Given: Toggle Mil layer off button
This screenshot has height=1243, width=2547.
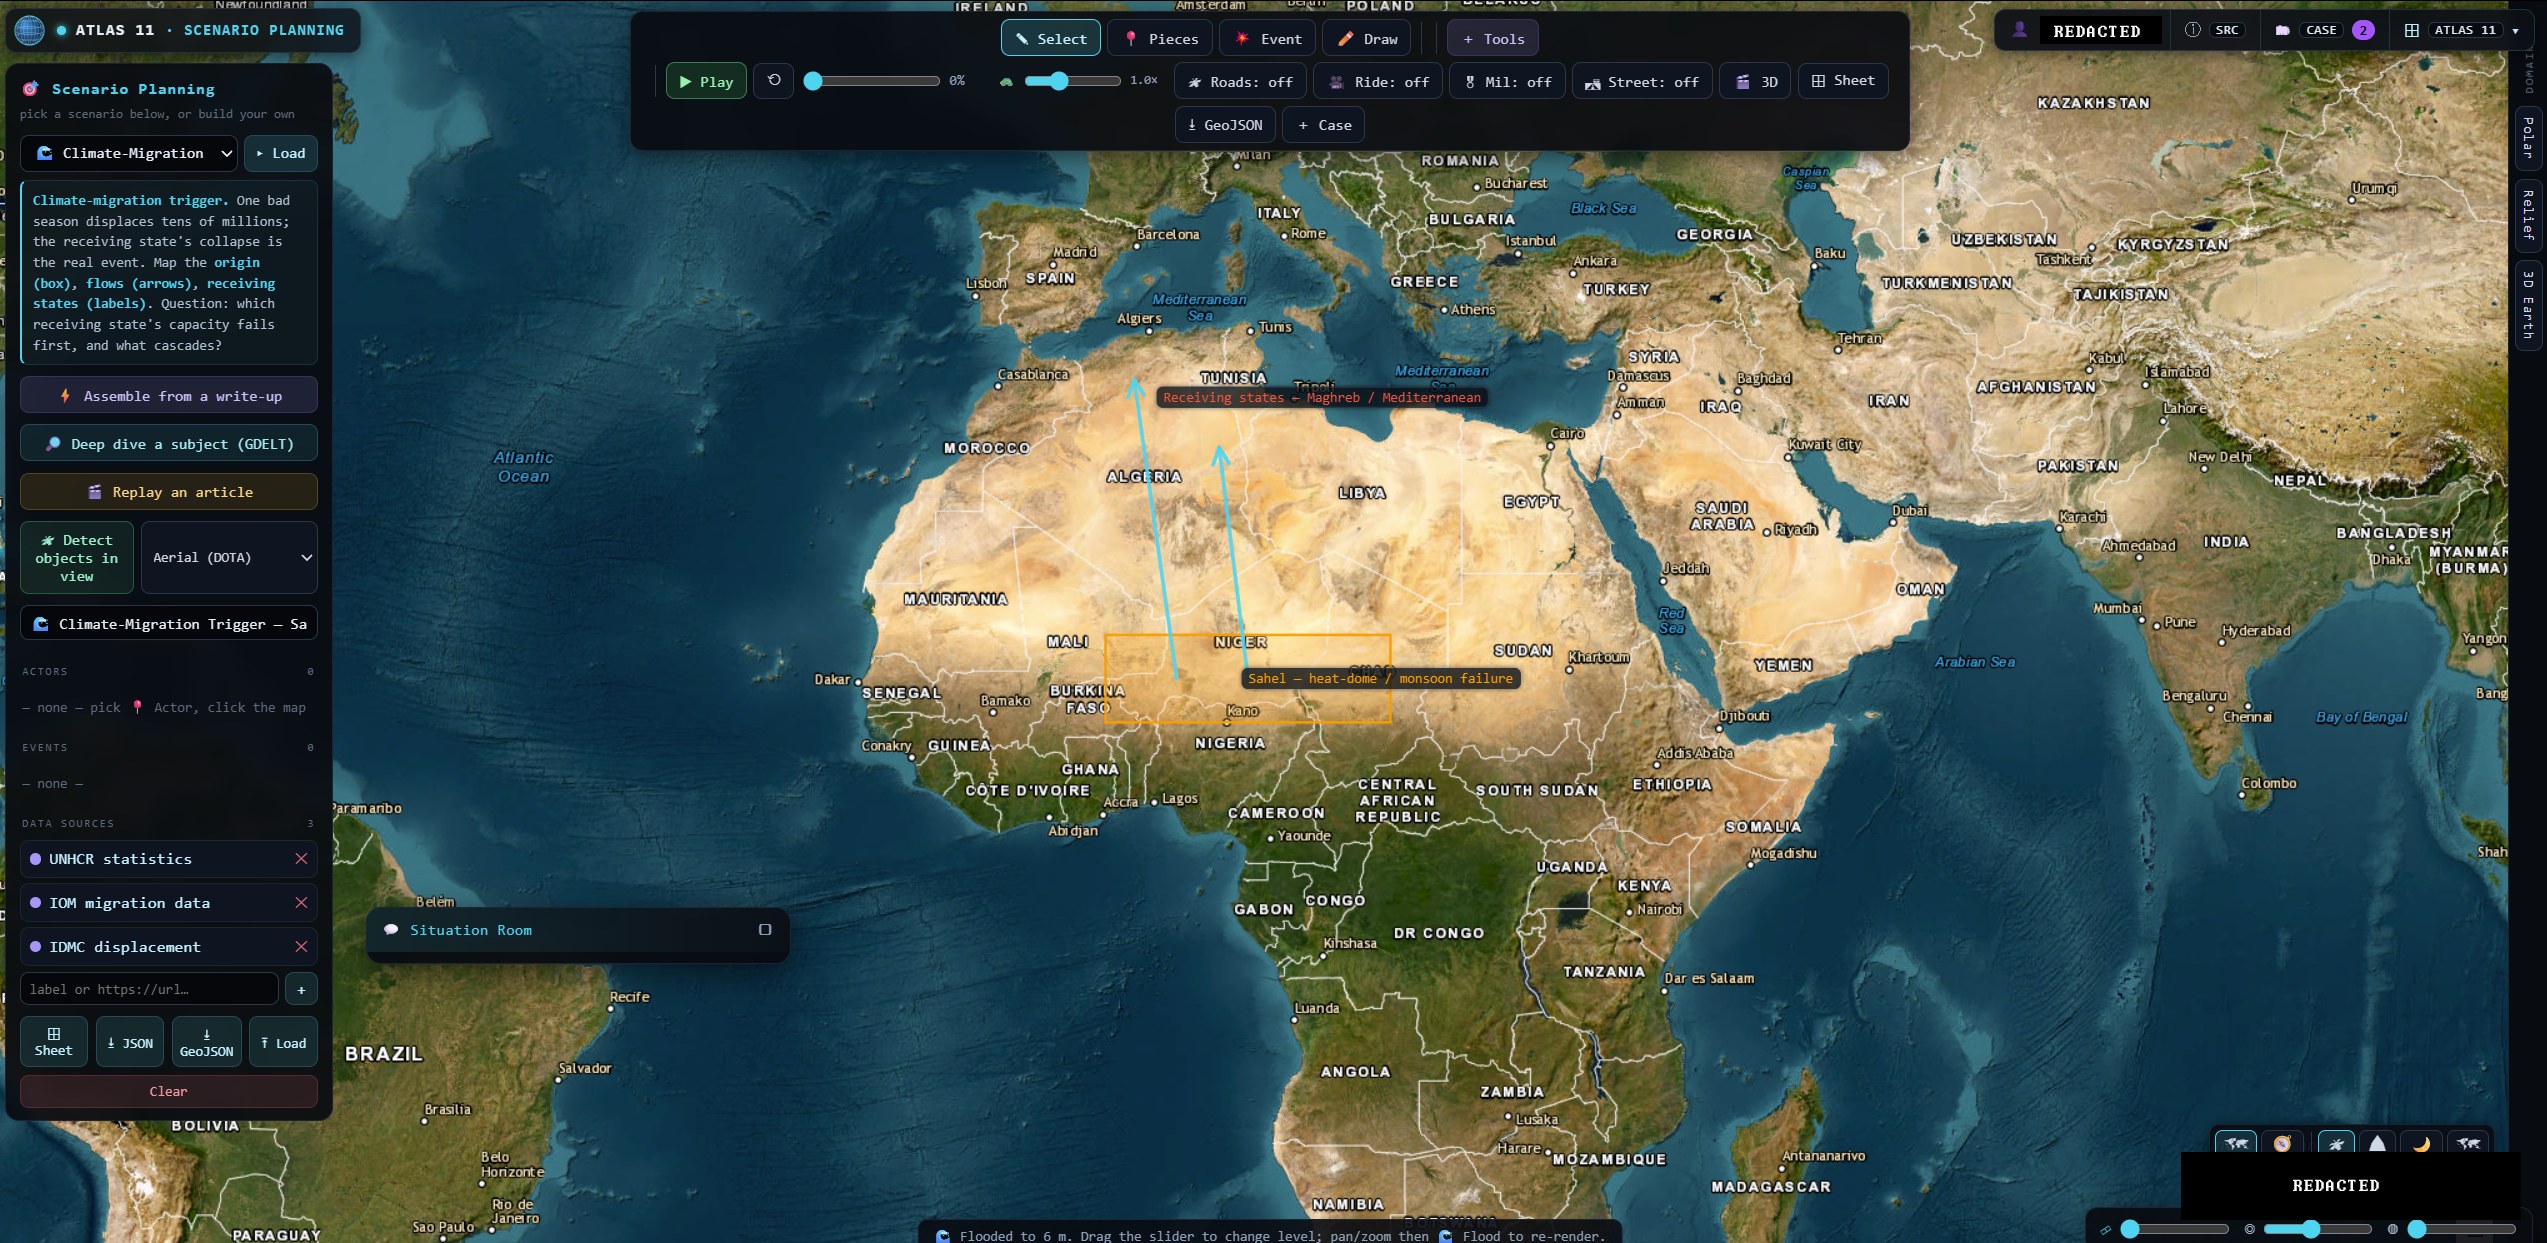Looking at the screenshot, I should point(1508,81).
